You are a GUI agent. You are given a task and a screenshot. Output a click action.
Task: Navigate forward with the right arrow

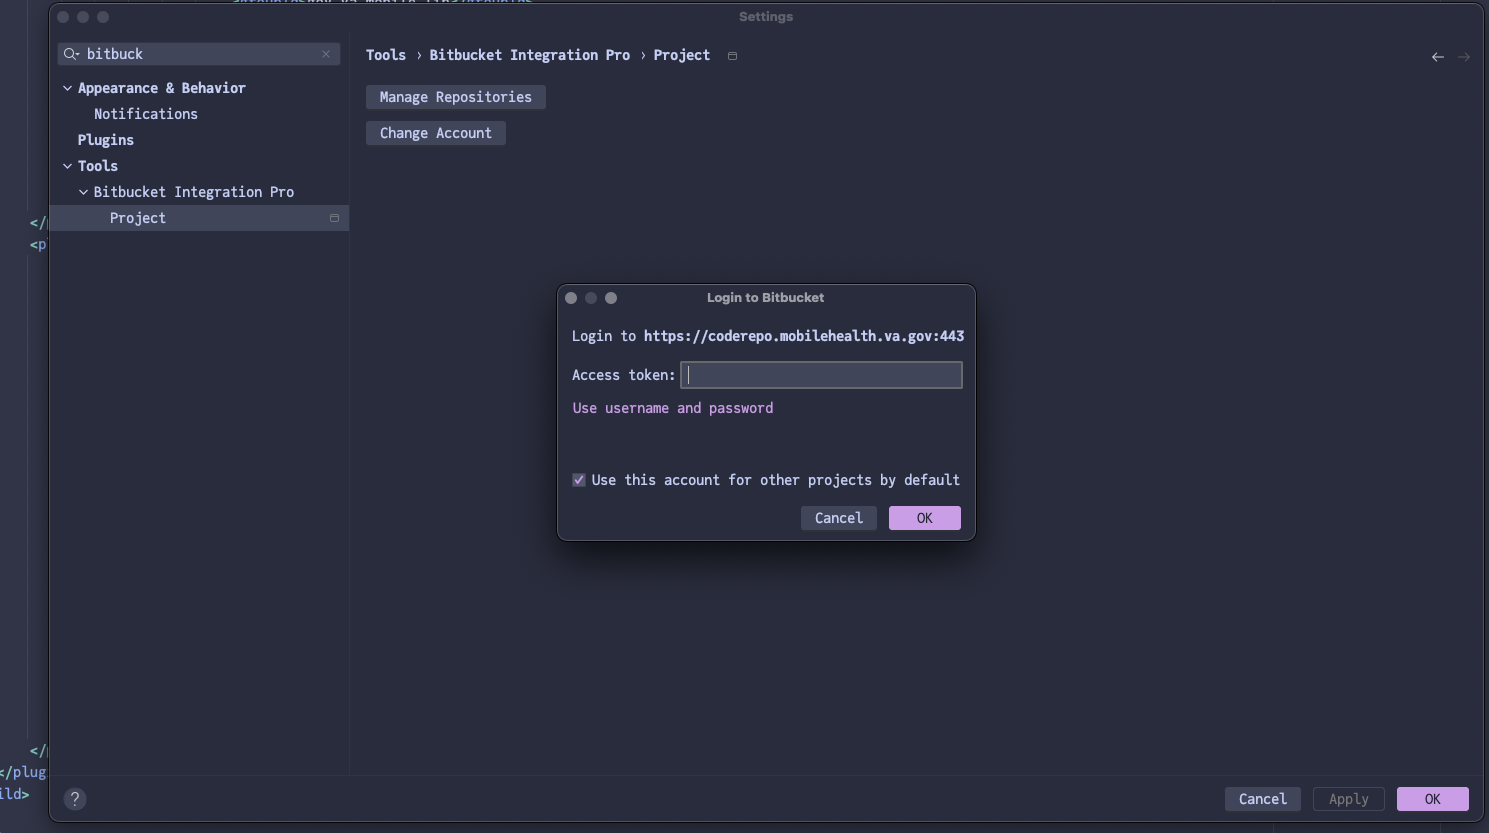pos(1464,57)
